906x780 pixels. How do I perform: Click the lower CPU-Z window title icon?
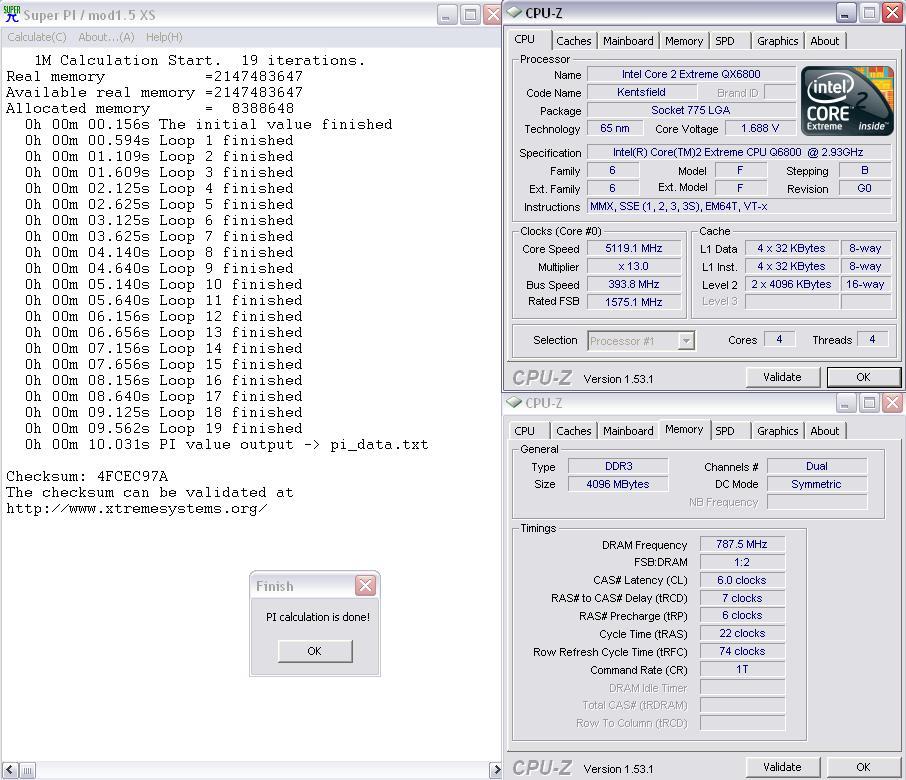point(514,403)
